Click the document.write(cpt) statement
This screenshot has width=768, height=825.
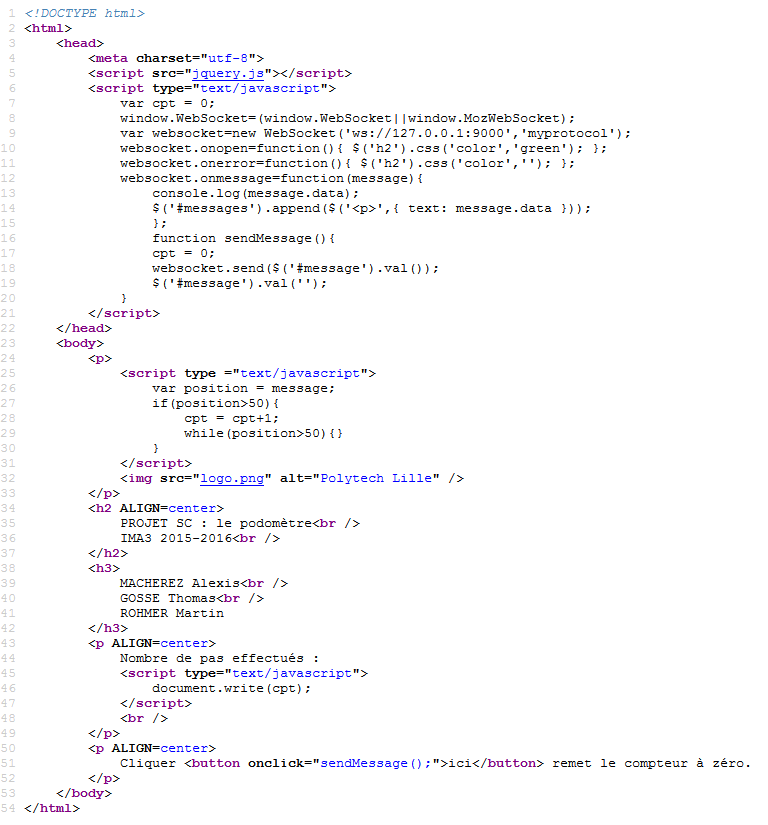coord(232,688)
